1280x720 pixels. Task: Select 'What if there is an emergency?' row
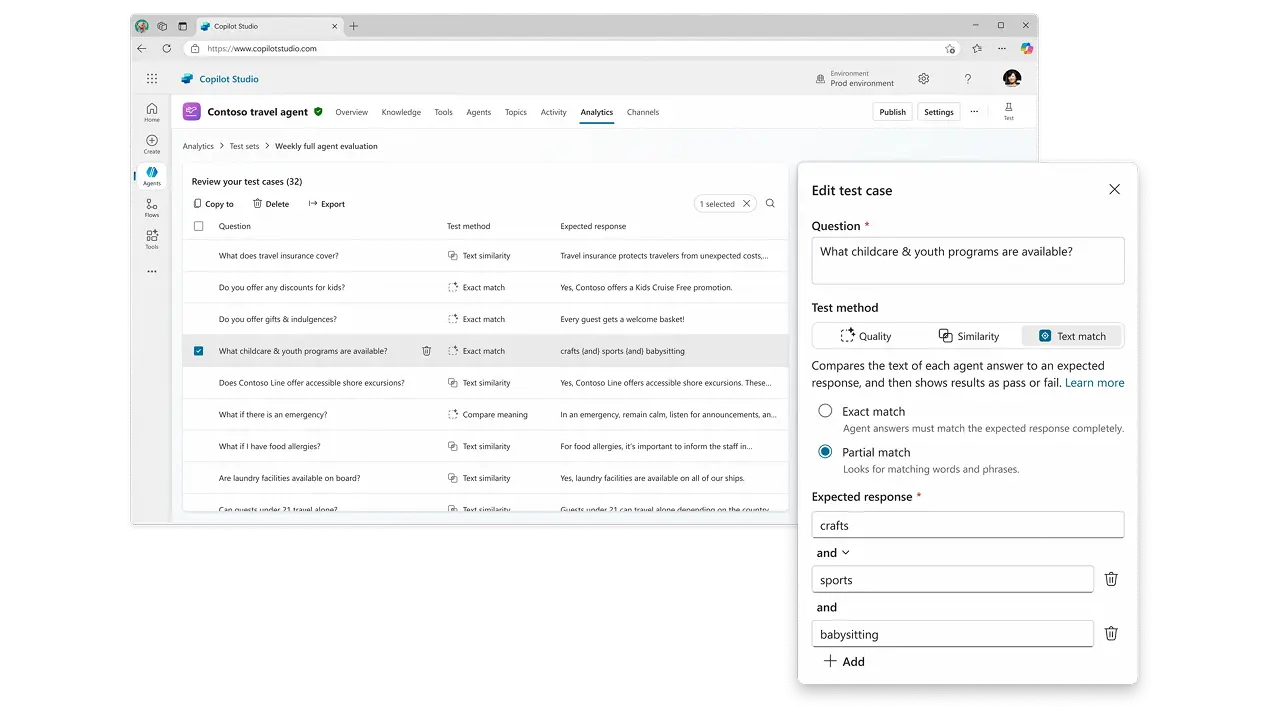(x=485, y=414)
